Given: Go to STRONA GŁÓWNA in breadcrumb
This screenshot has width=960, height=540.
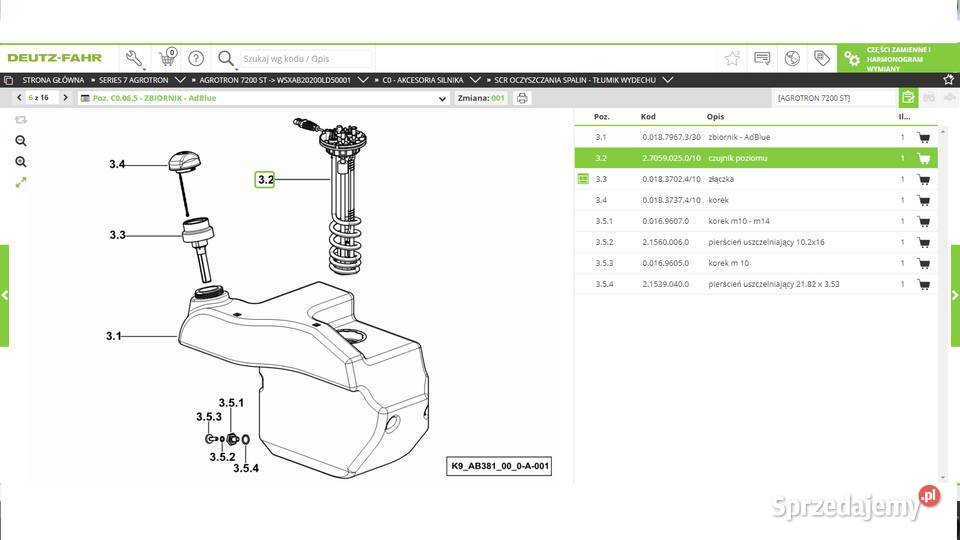Looking at the screenshot, I should coord(52,79).
